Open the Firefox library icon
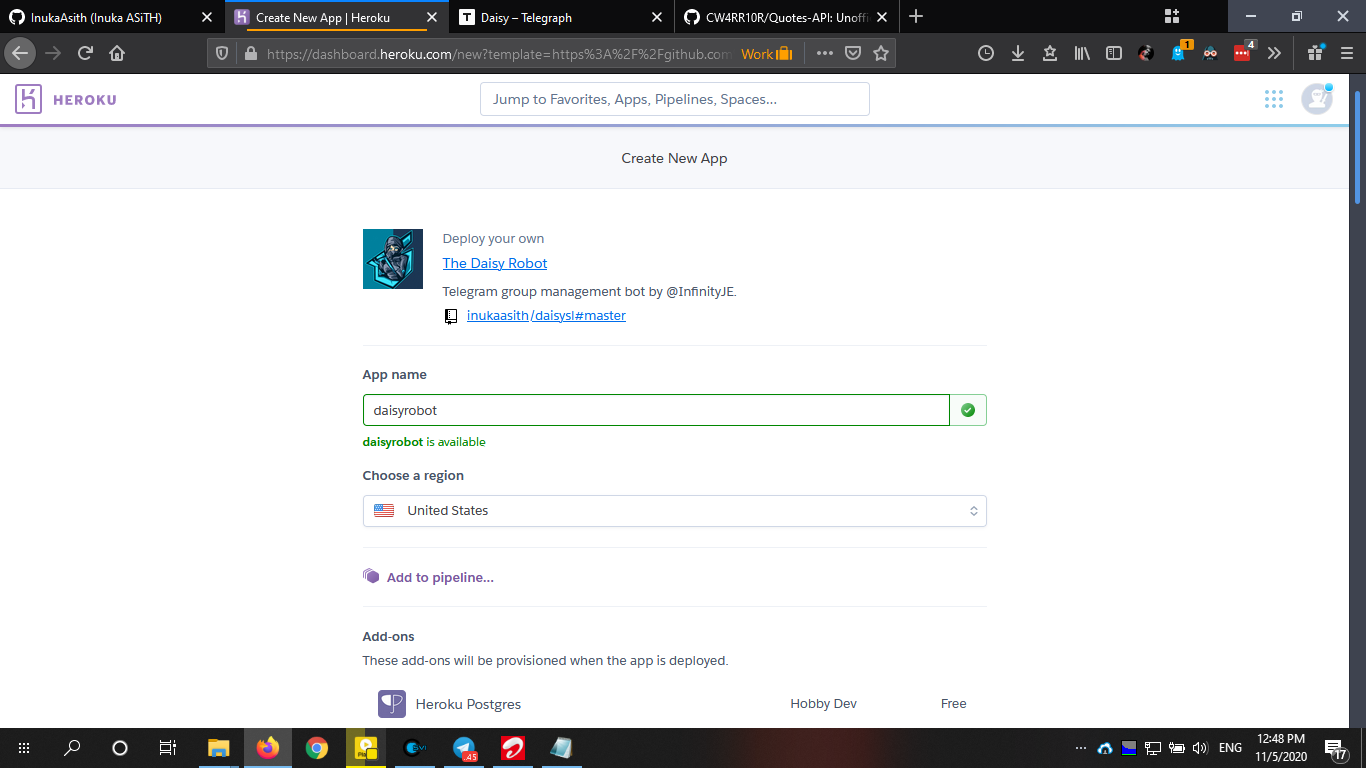The image size is (1366, 768). (x=1082, y=53)
